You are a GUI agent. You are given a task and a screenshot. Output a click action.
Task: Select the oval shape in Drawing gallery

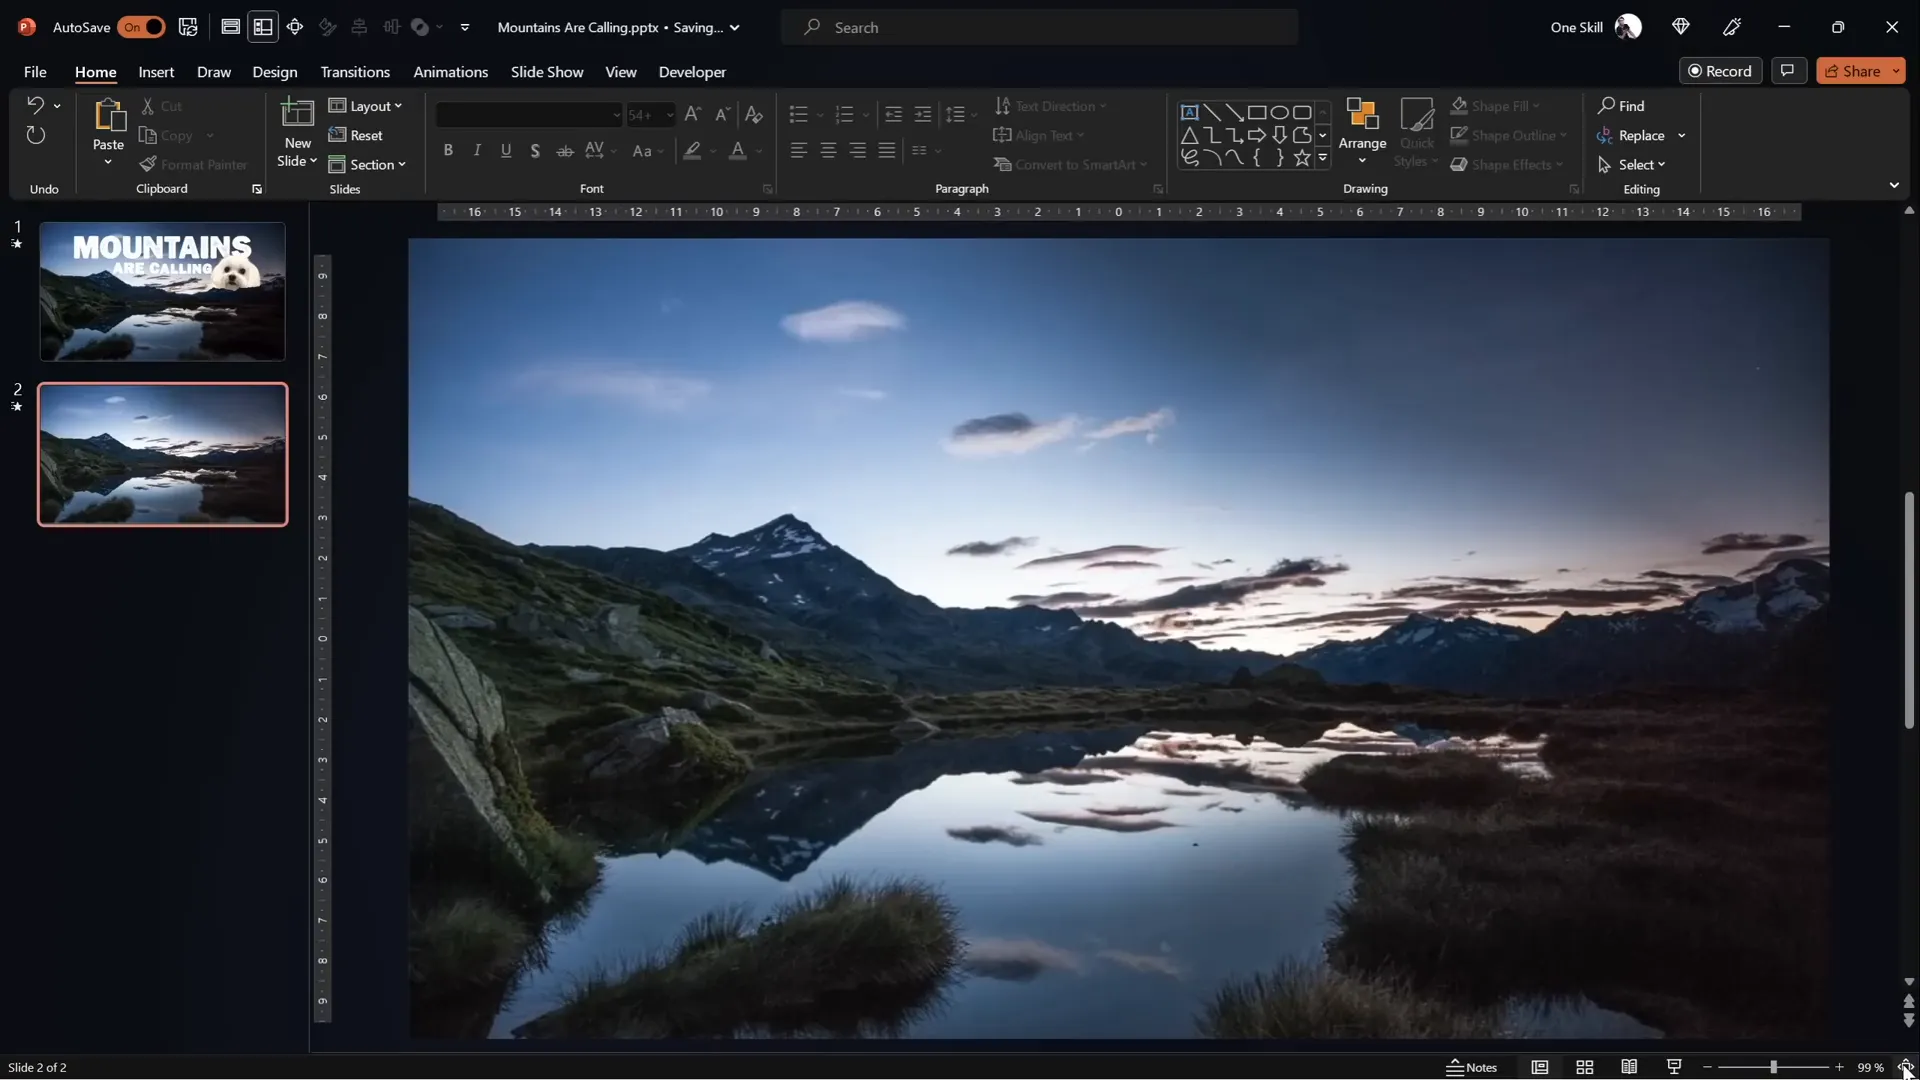(1280, 112)
